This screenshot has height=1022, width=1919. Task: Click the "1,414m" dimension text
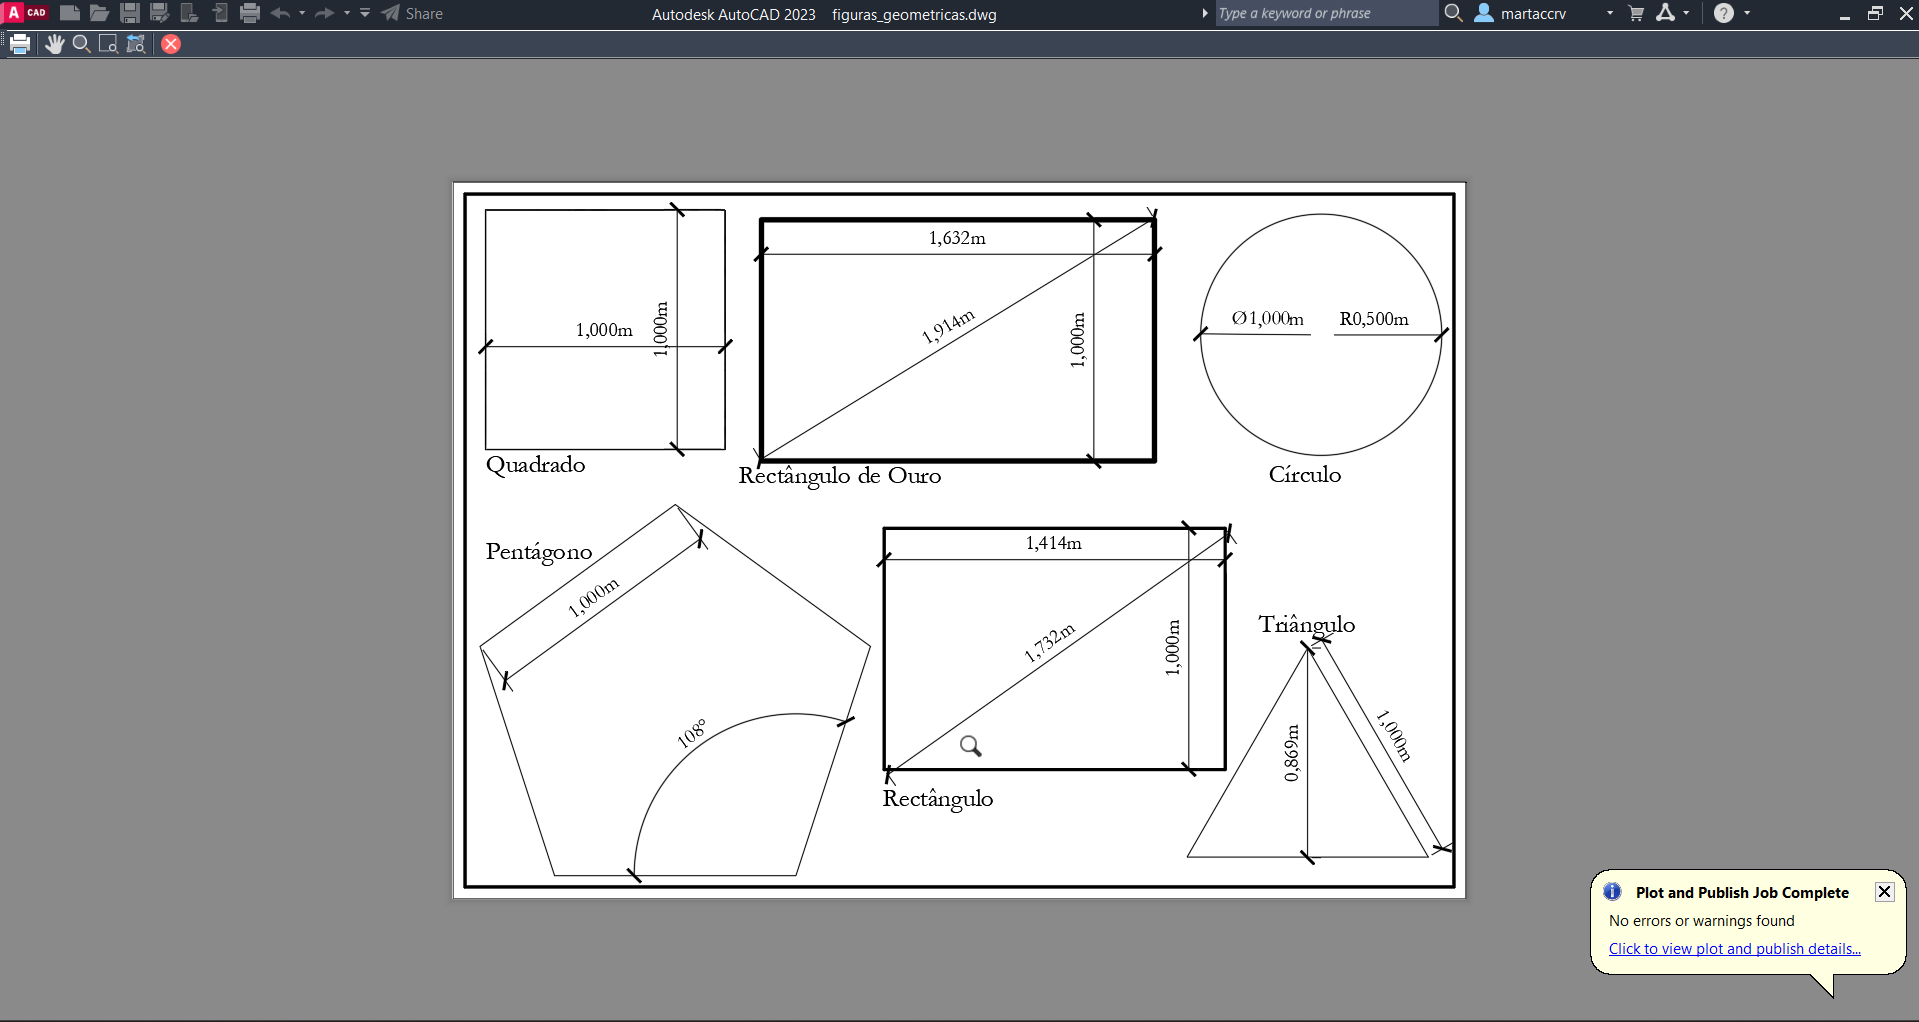(1053, 543)
